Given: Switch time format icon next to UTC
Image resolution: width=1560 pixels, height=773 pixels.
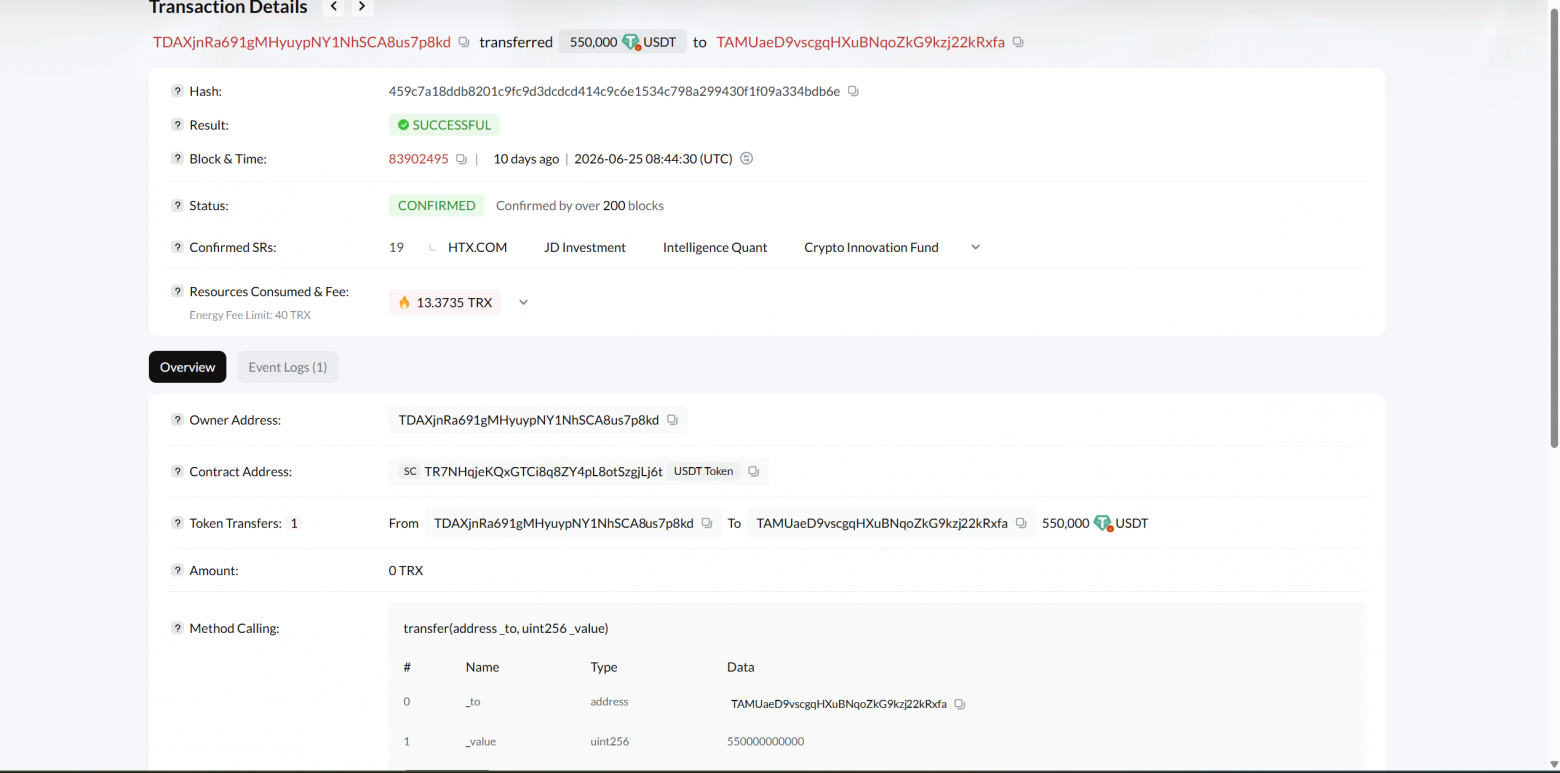Looking at the screenshot, I should [746, 158].
